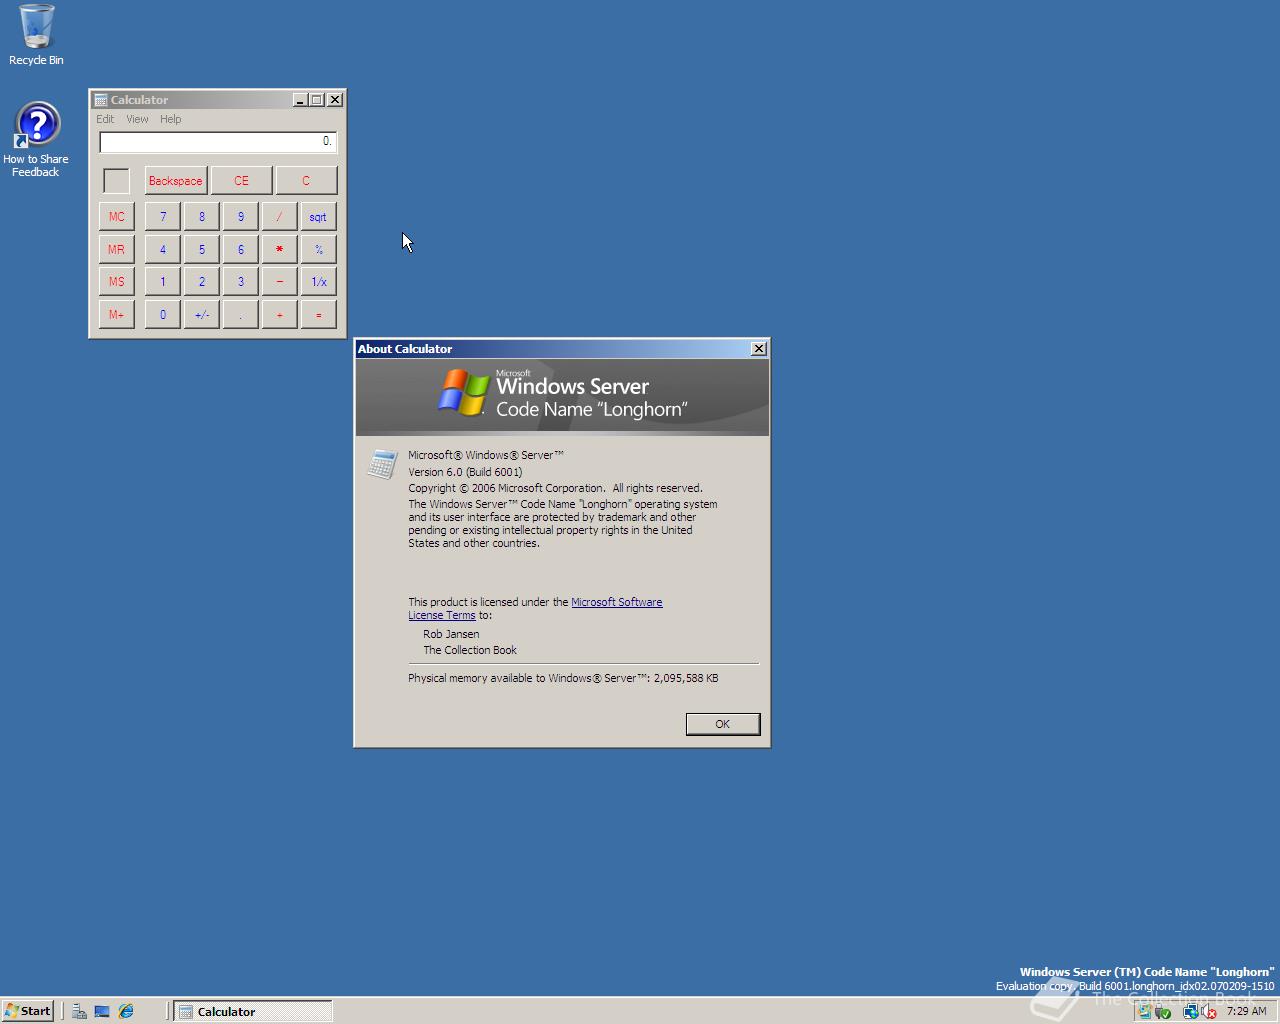This screenshot has height=1024, width=1280.
Task: Close the Calculator window
Action: [x=335, y=100]
